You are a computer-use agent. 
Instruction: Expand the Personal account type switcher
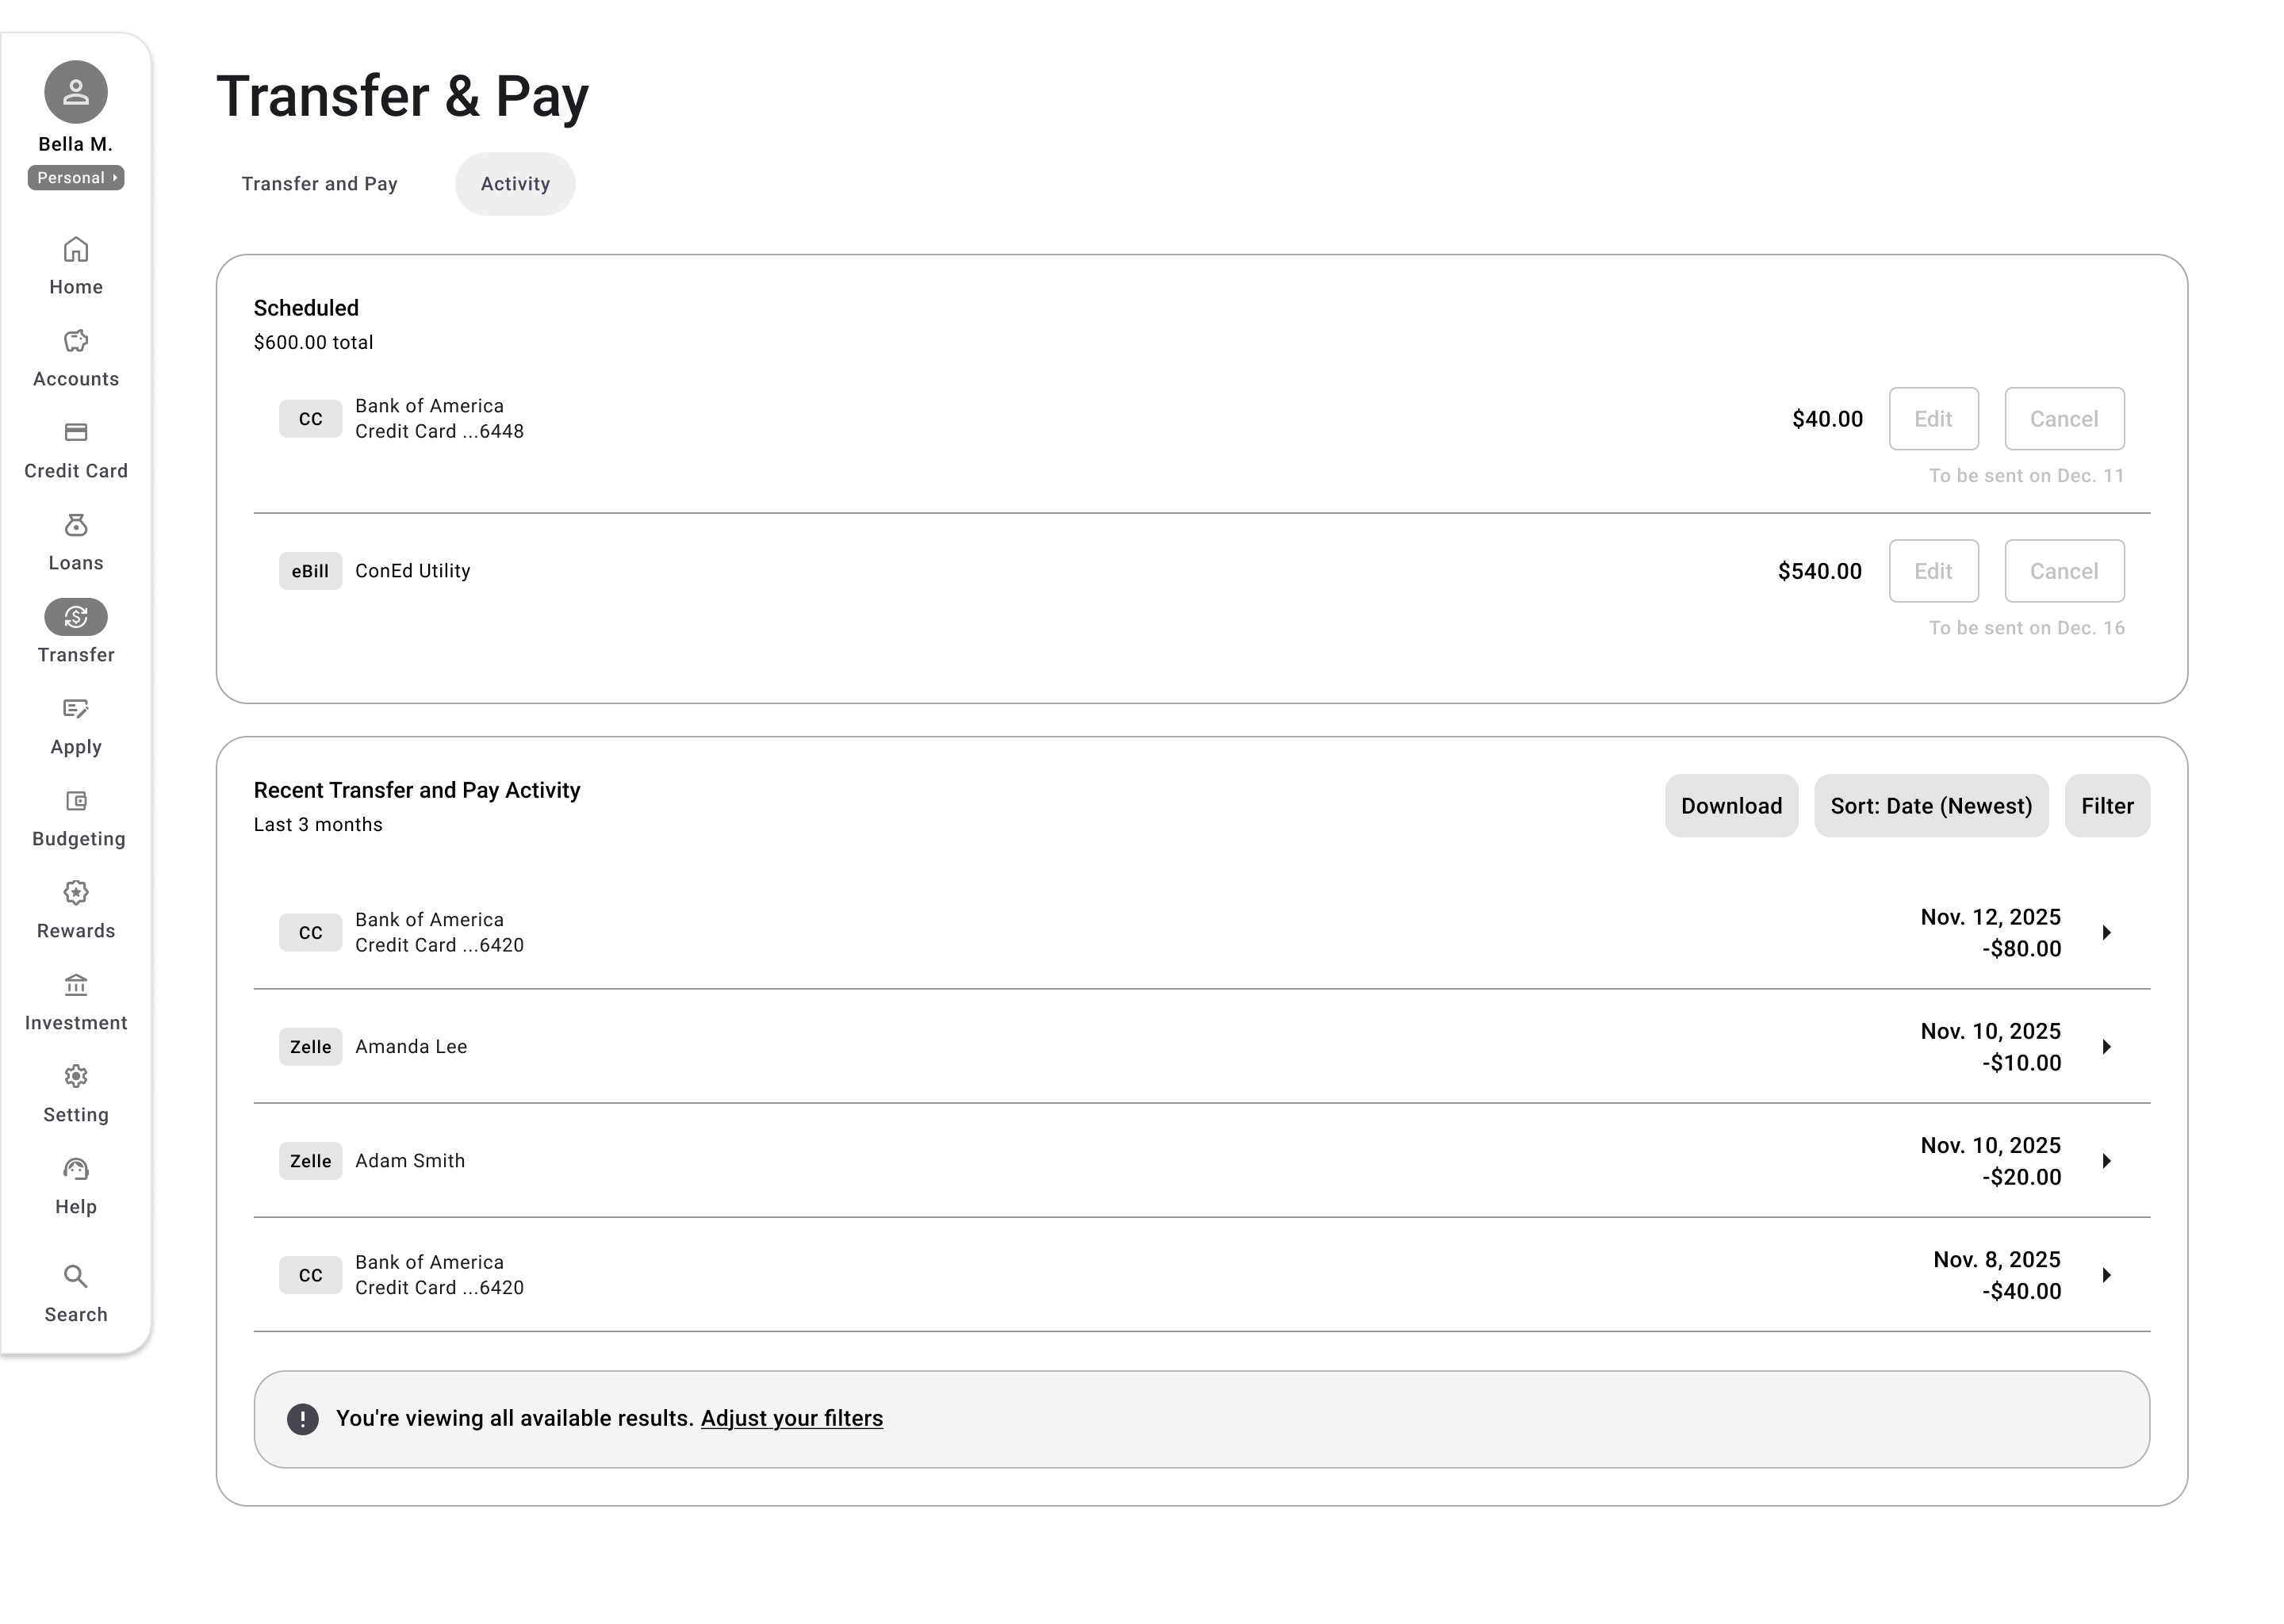[76, 178]
